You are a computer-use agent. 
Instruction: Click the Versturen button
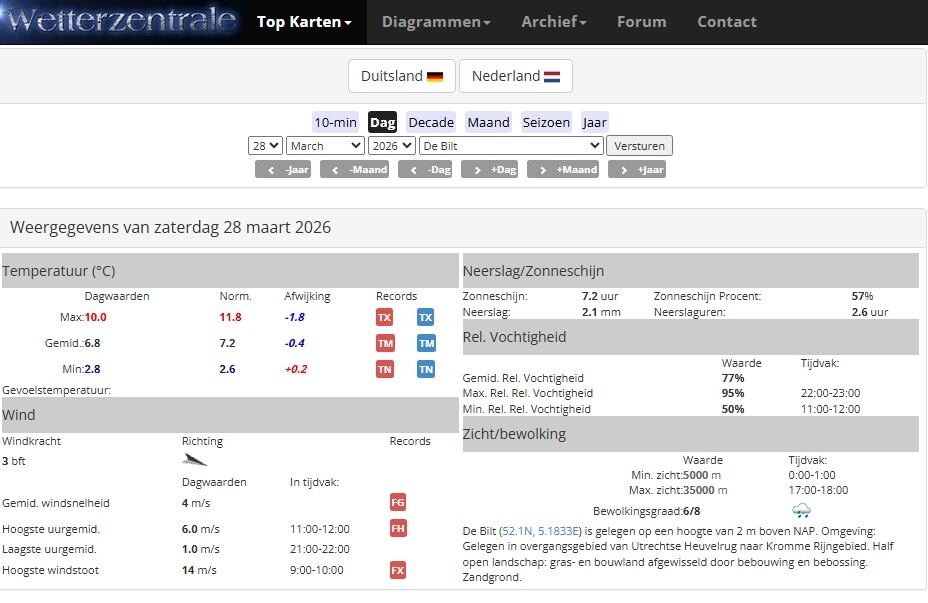(x=639, y=146)
